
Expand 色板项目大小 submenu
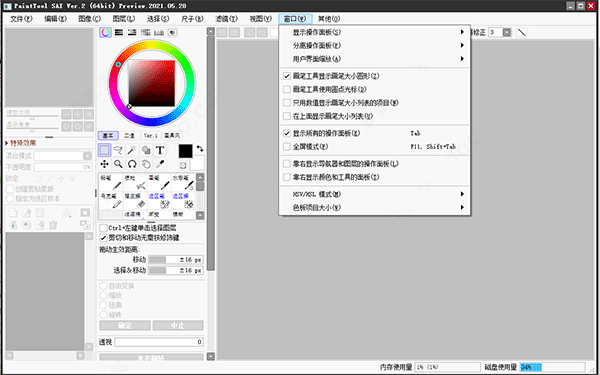pyautogui.click(x=375, y=208)
